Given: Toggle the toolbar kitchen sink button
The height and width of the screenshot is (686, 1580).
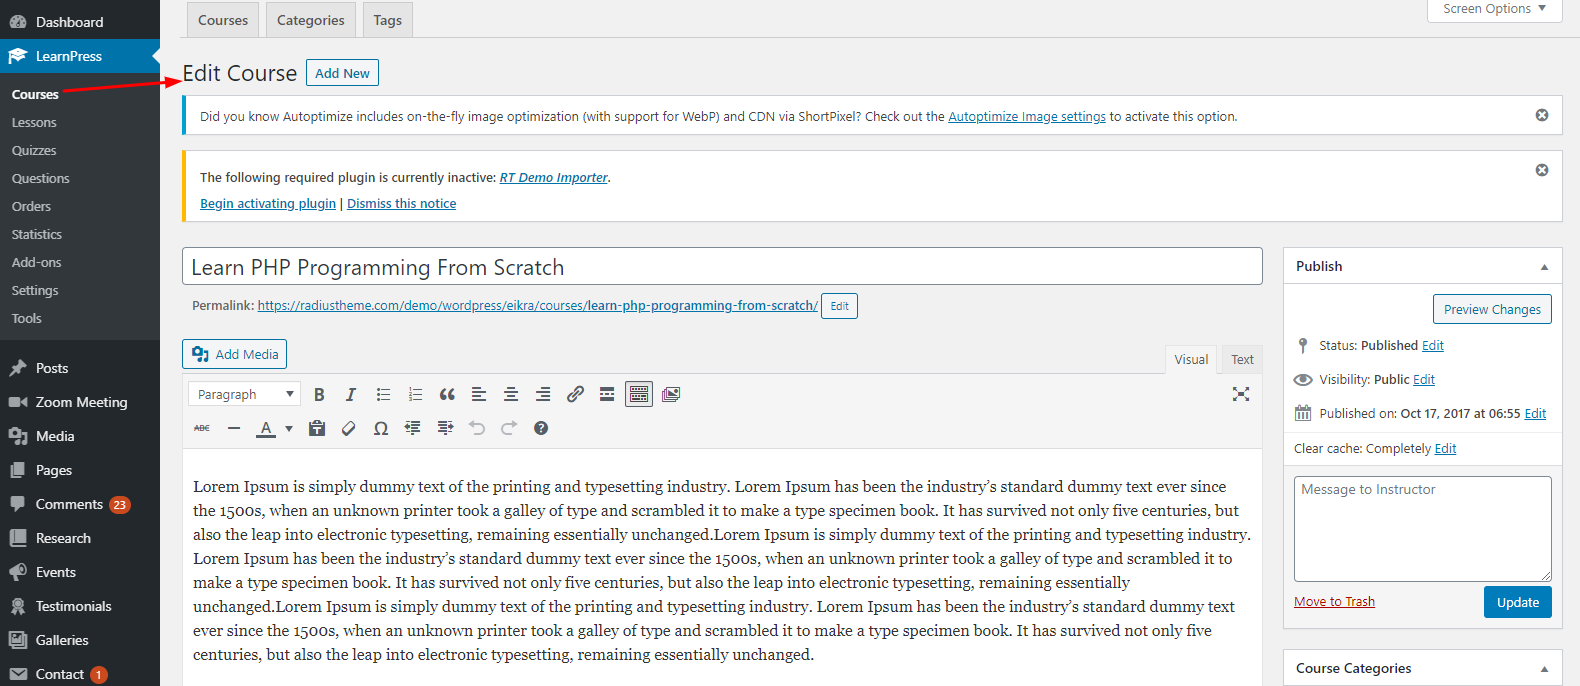Looking at the screenshot, I should coord(639,394).
